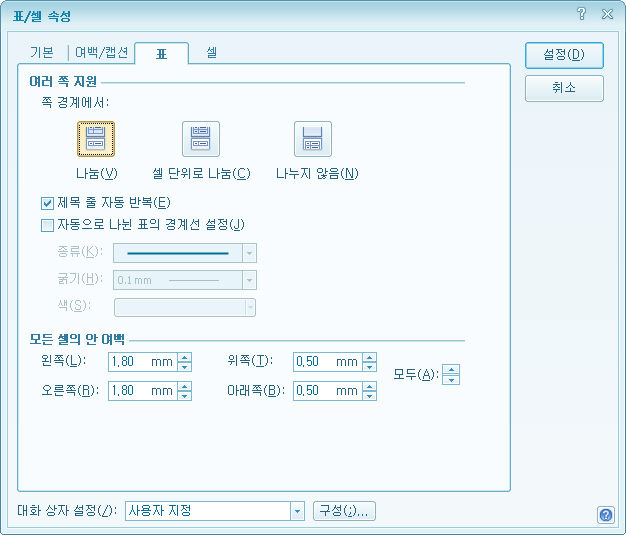Click the blue help icon at bottom right

point(605,515)
